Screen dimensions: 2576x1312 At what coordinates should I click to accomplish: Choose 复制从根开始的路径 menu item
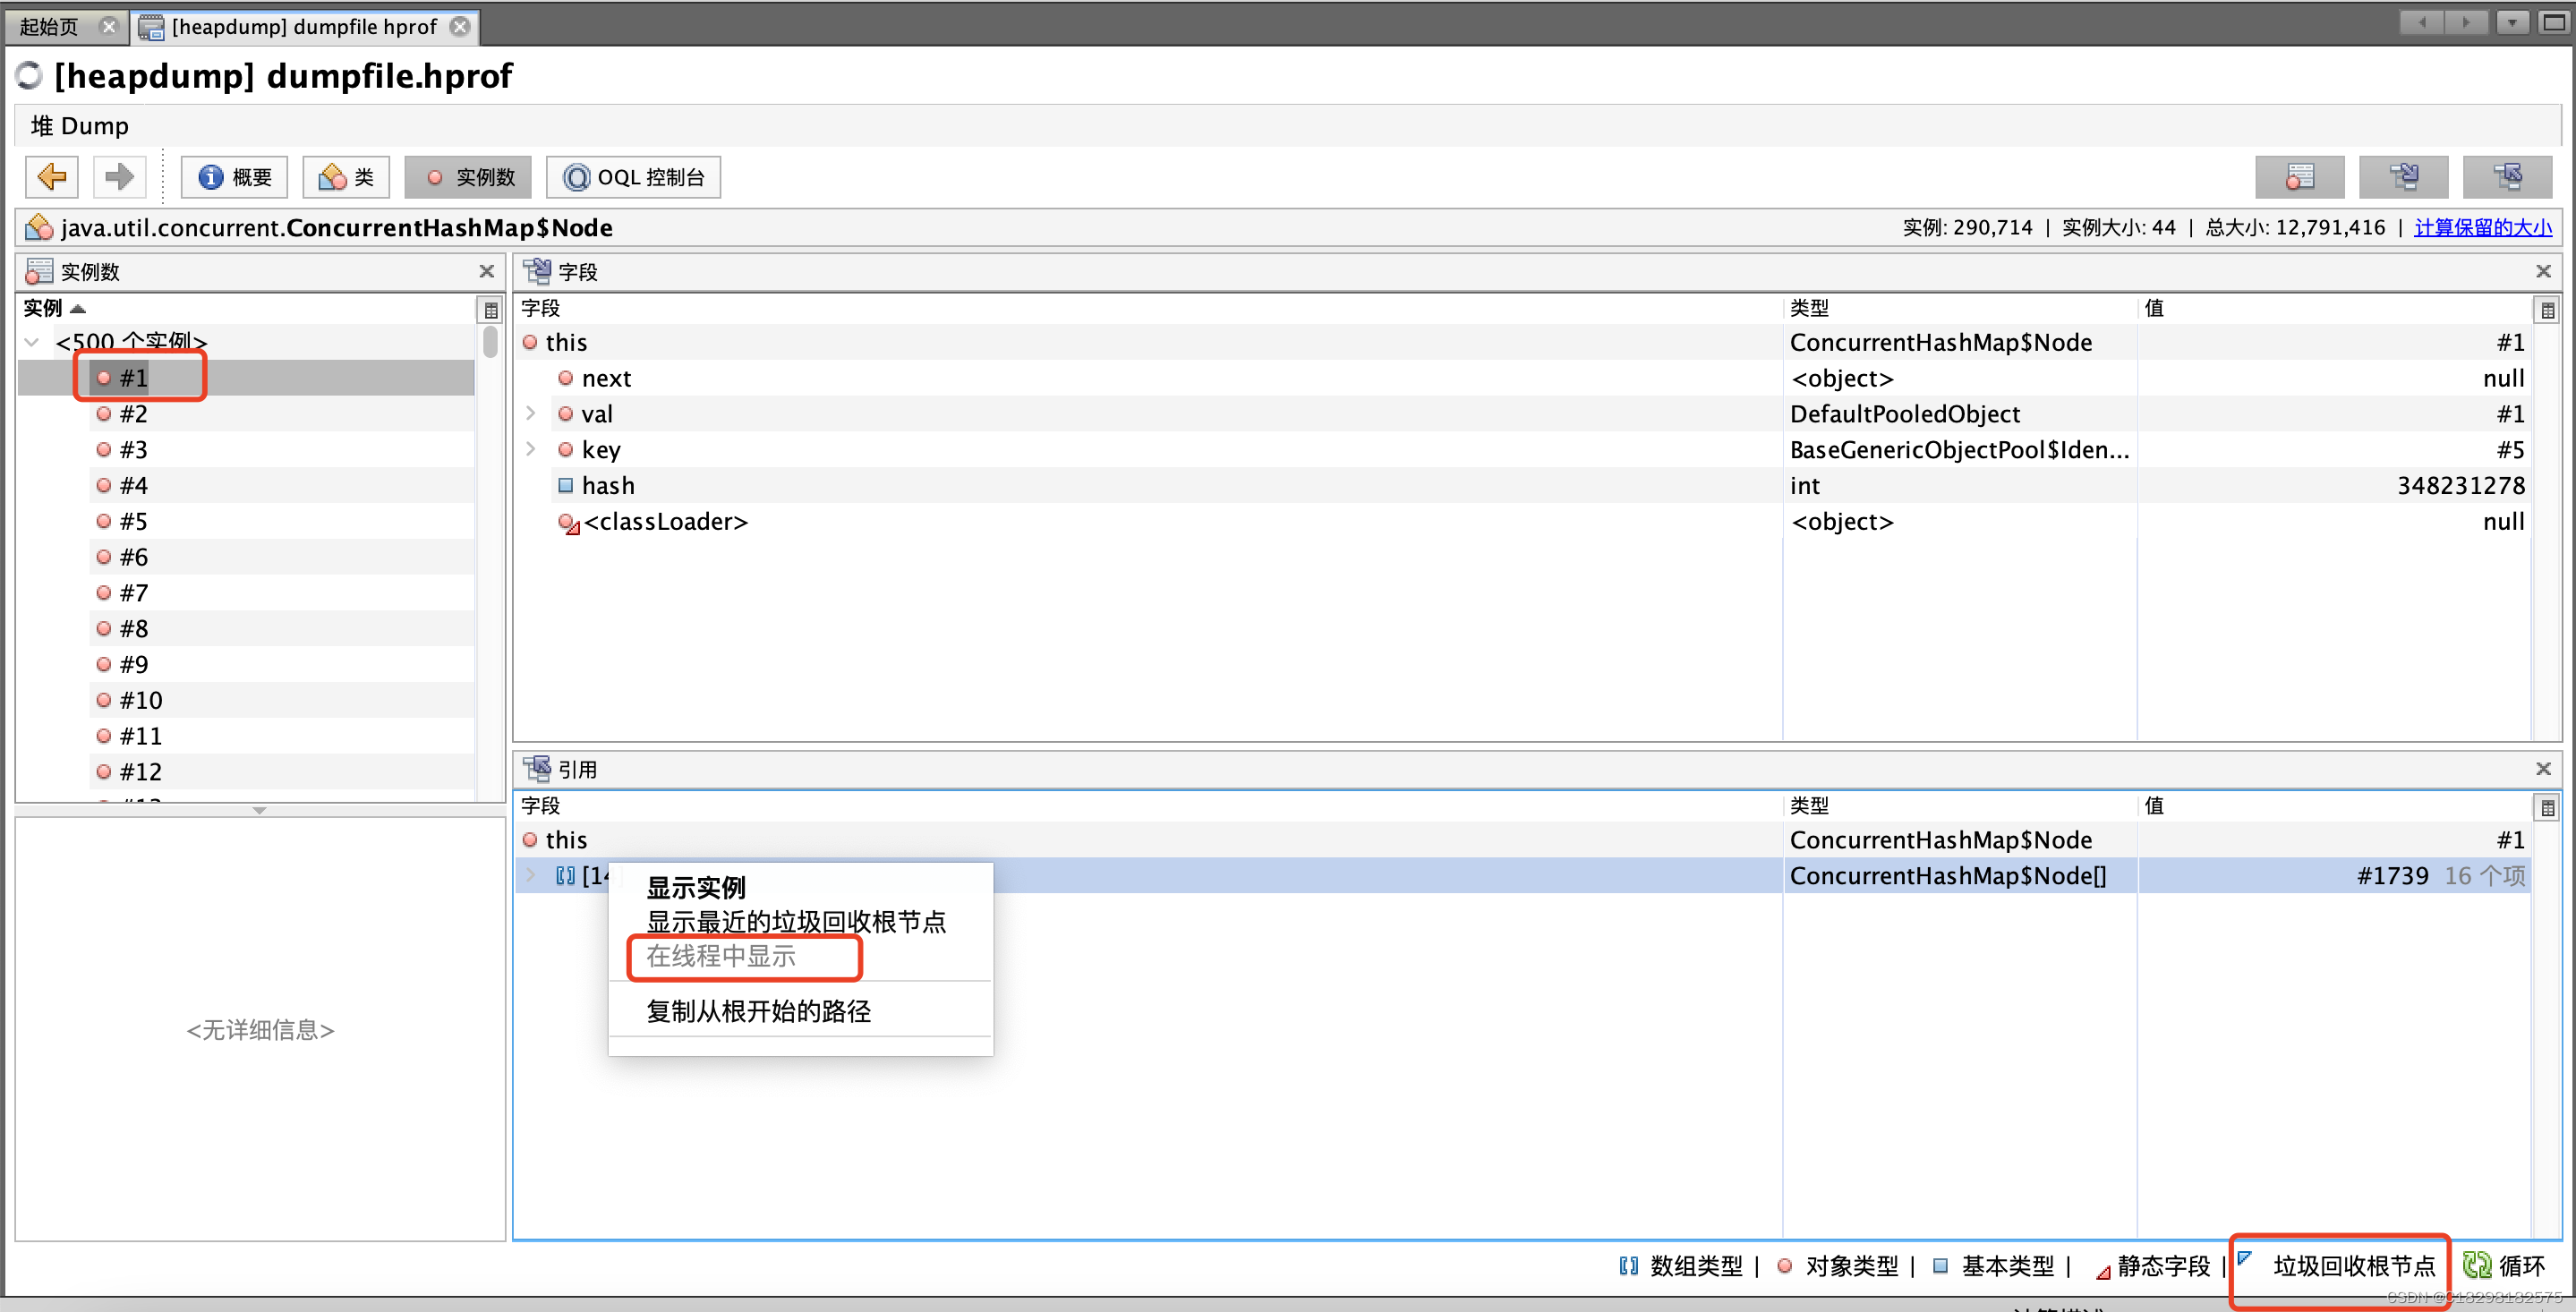pyautogui.click(x=800, y=1011)
